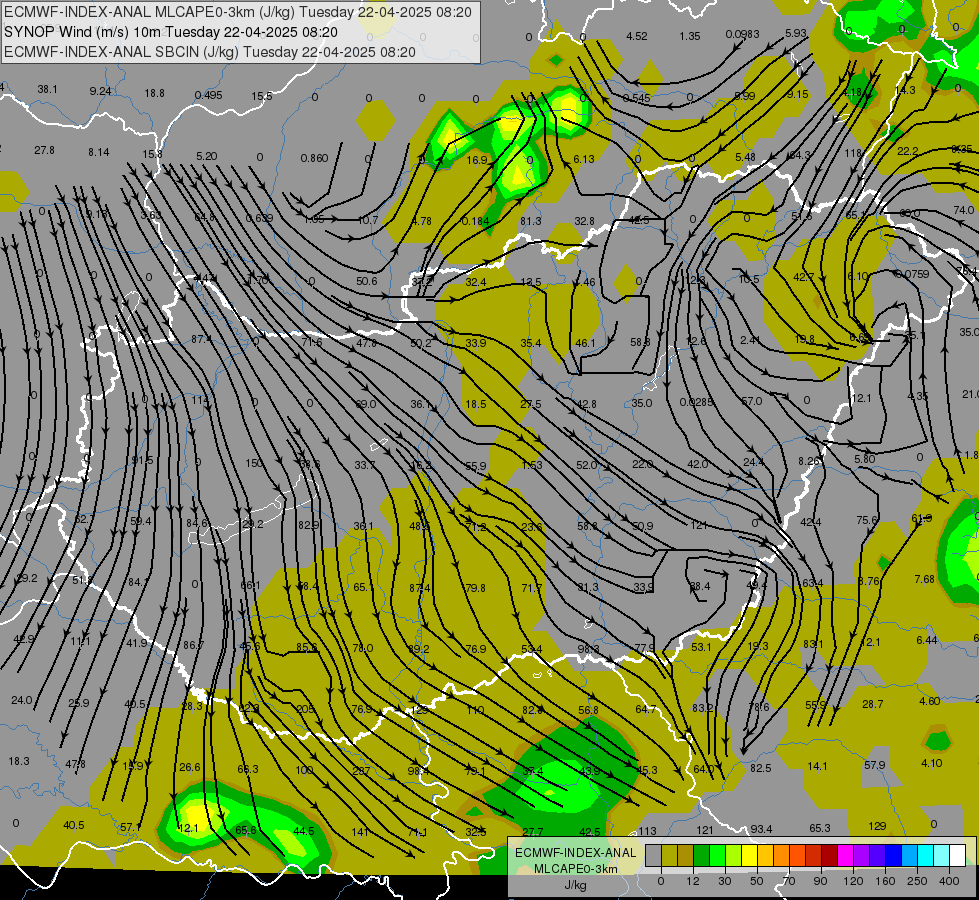Click the map value 57.0
Image resolution: width=979 pixels, height=900 pixels.
click(752, 401)
